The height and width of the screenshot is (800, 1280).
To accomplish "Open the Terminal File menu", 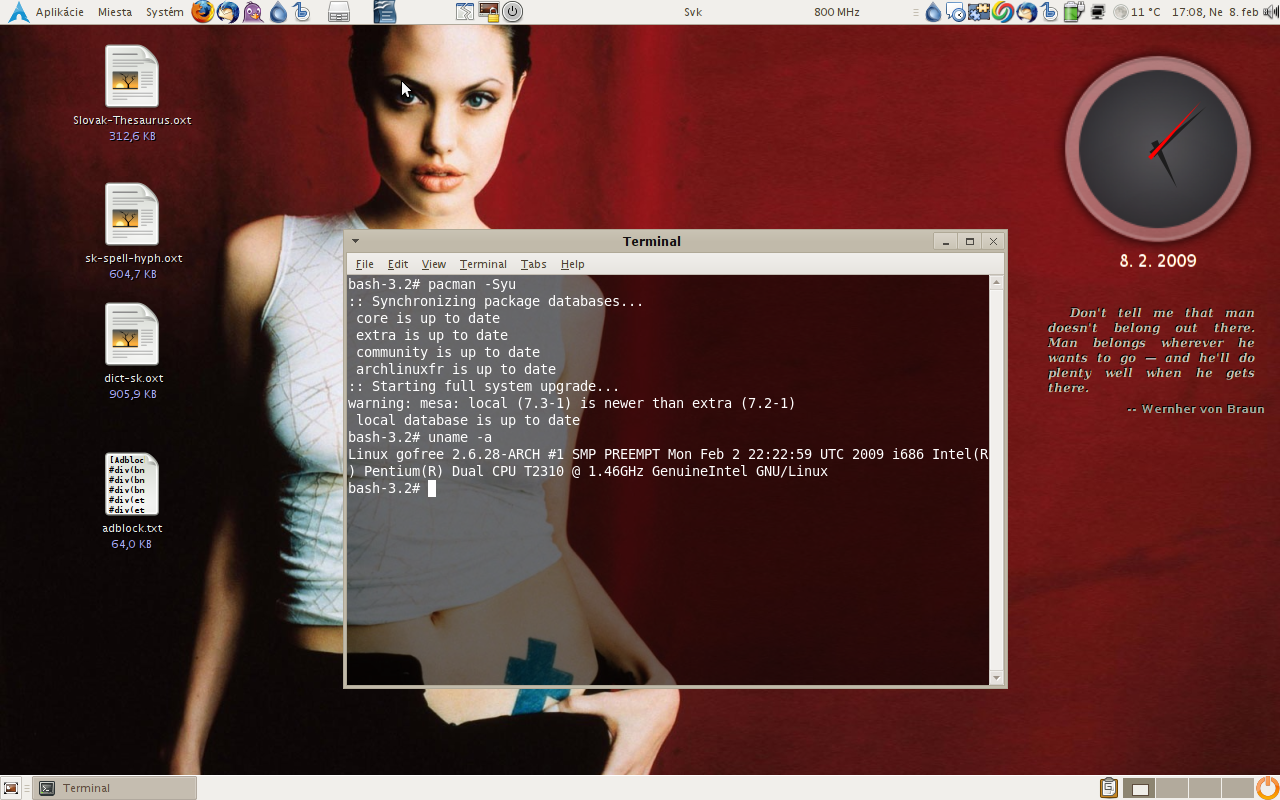I will tap(365, 264).
